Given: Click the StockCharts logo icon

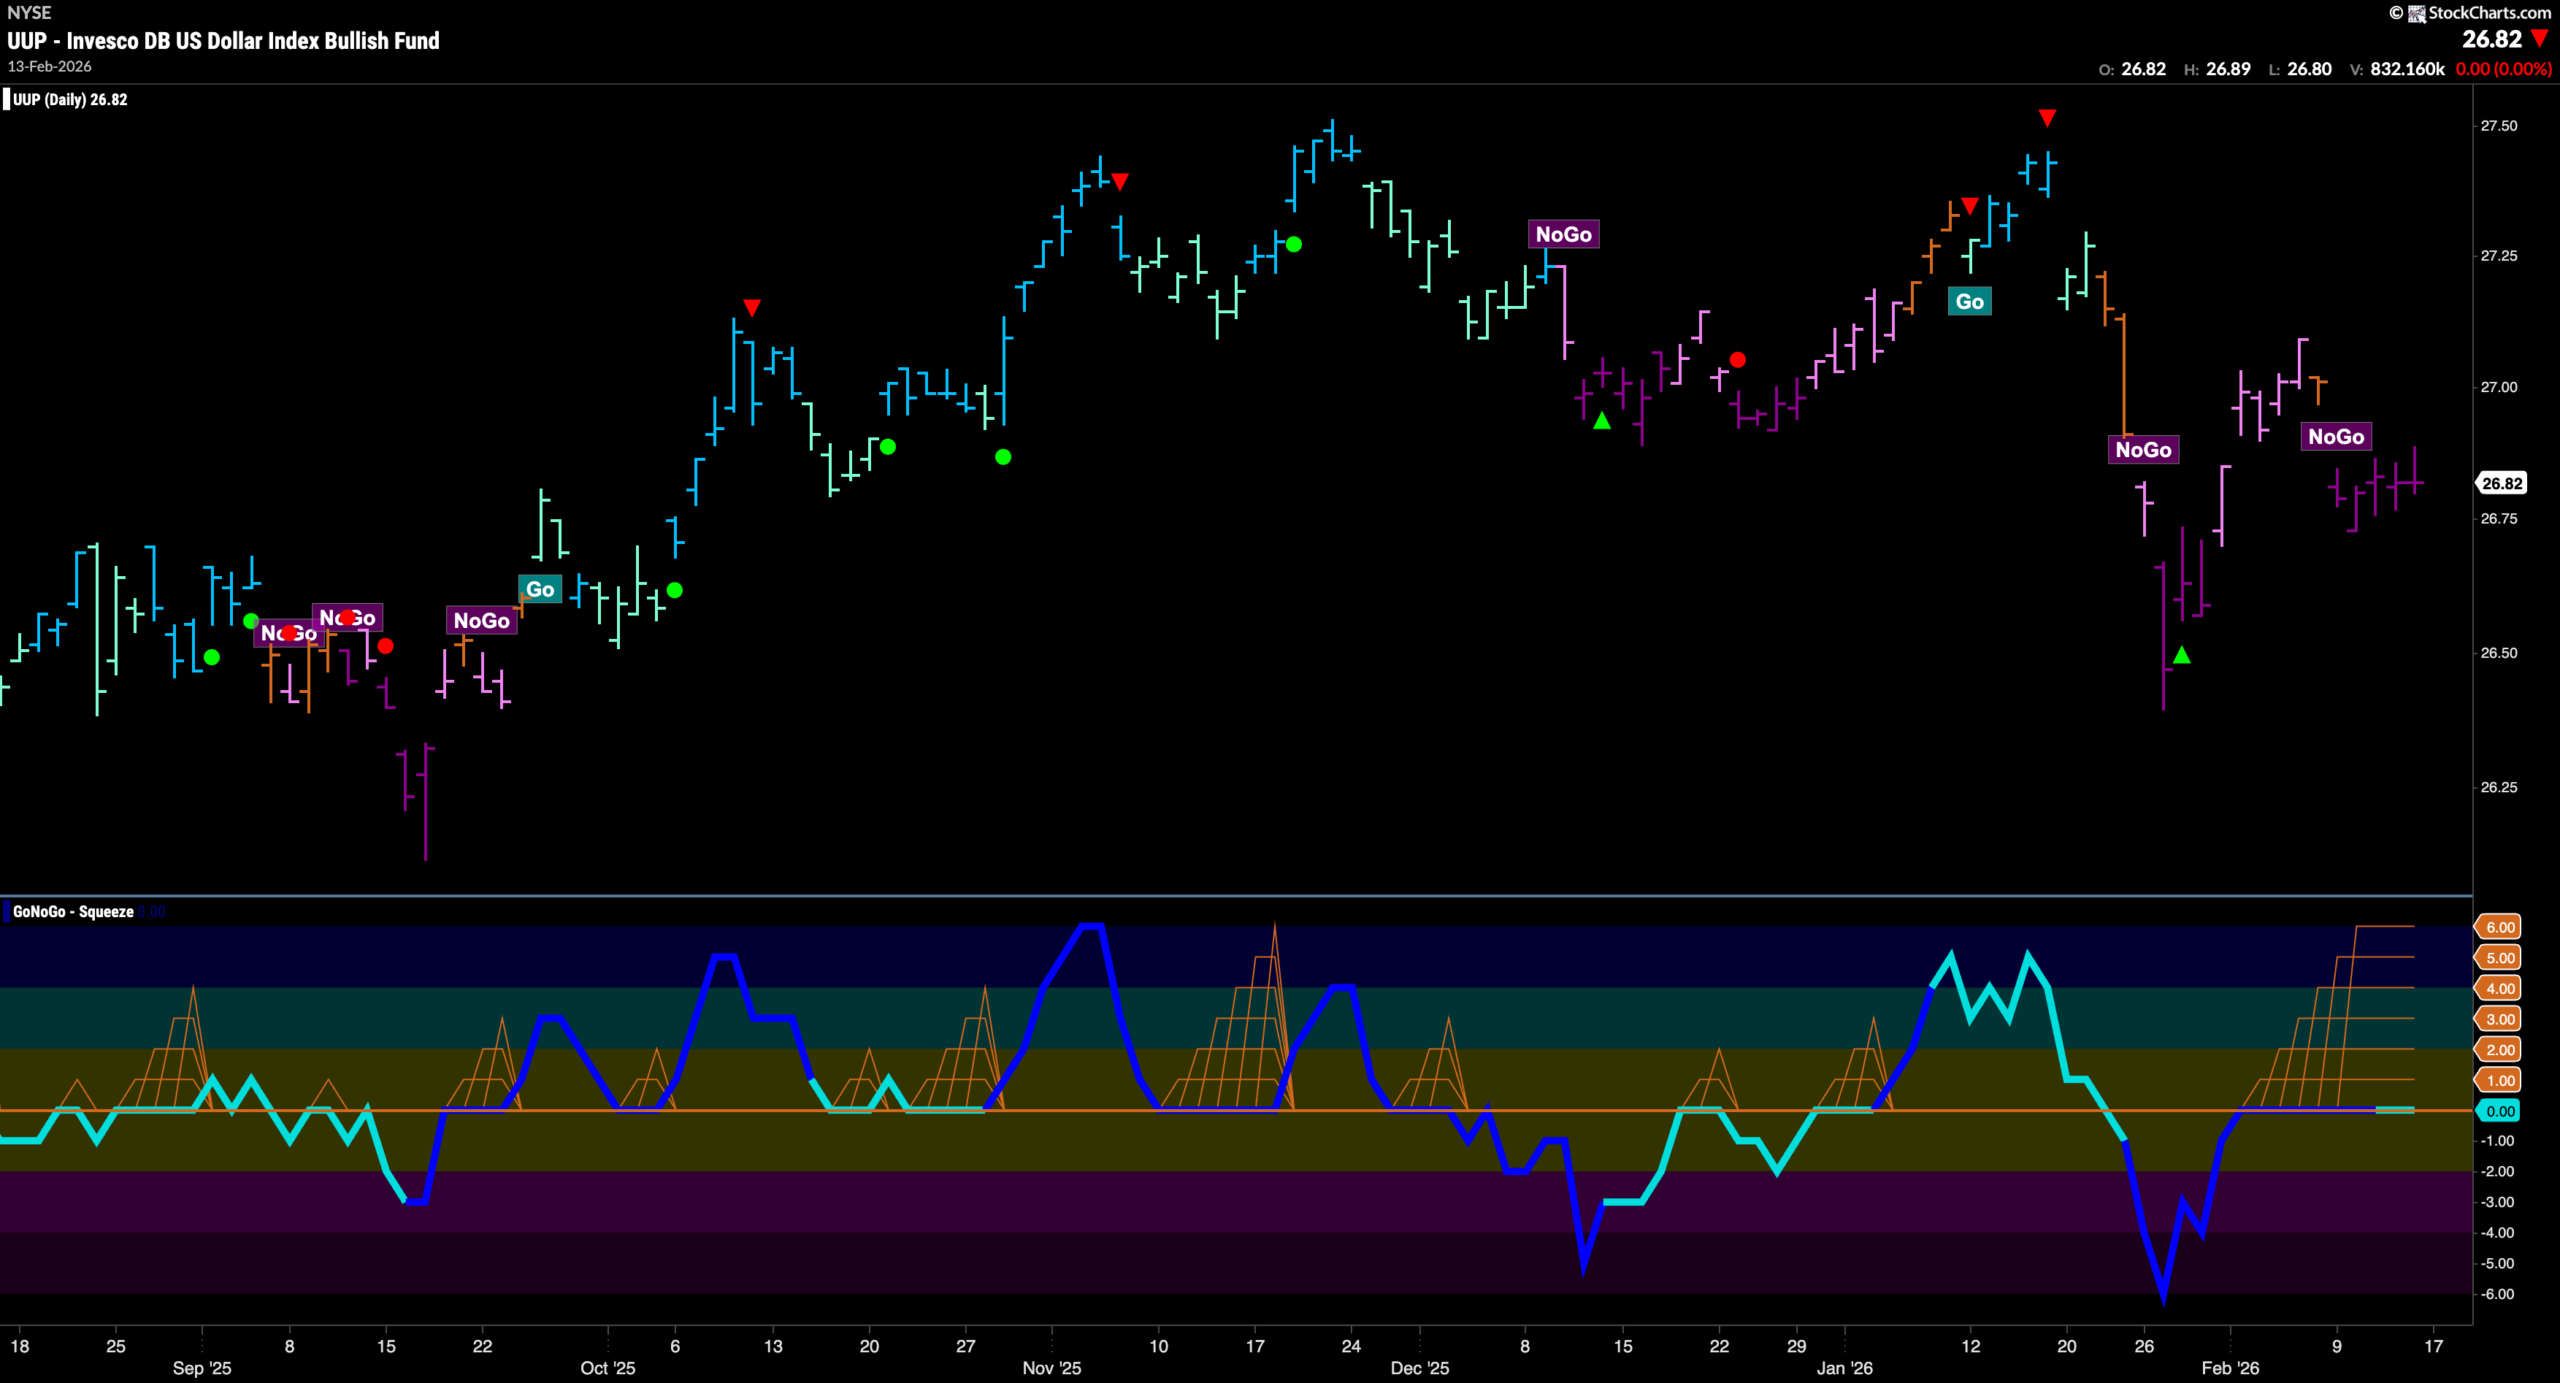Looking at the screenshot, I should (x=2416, y=13).
